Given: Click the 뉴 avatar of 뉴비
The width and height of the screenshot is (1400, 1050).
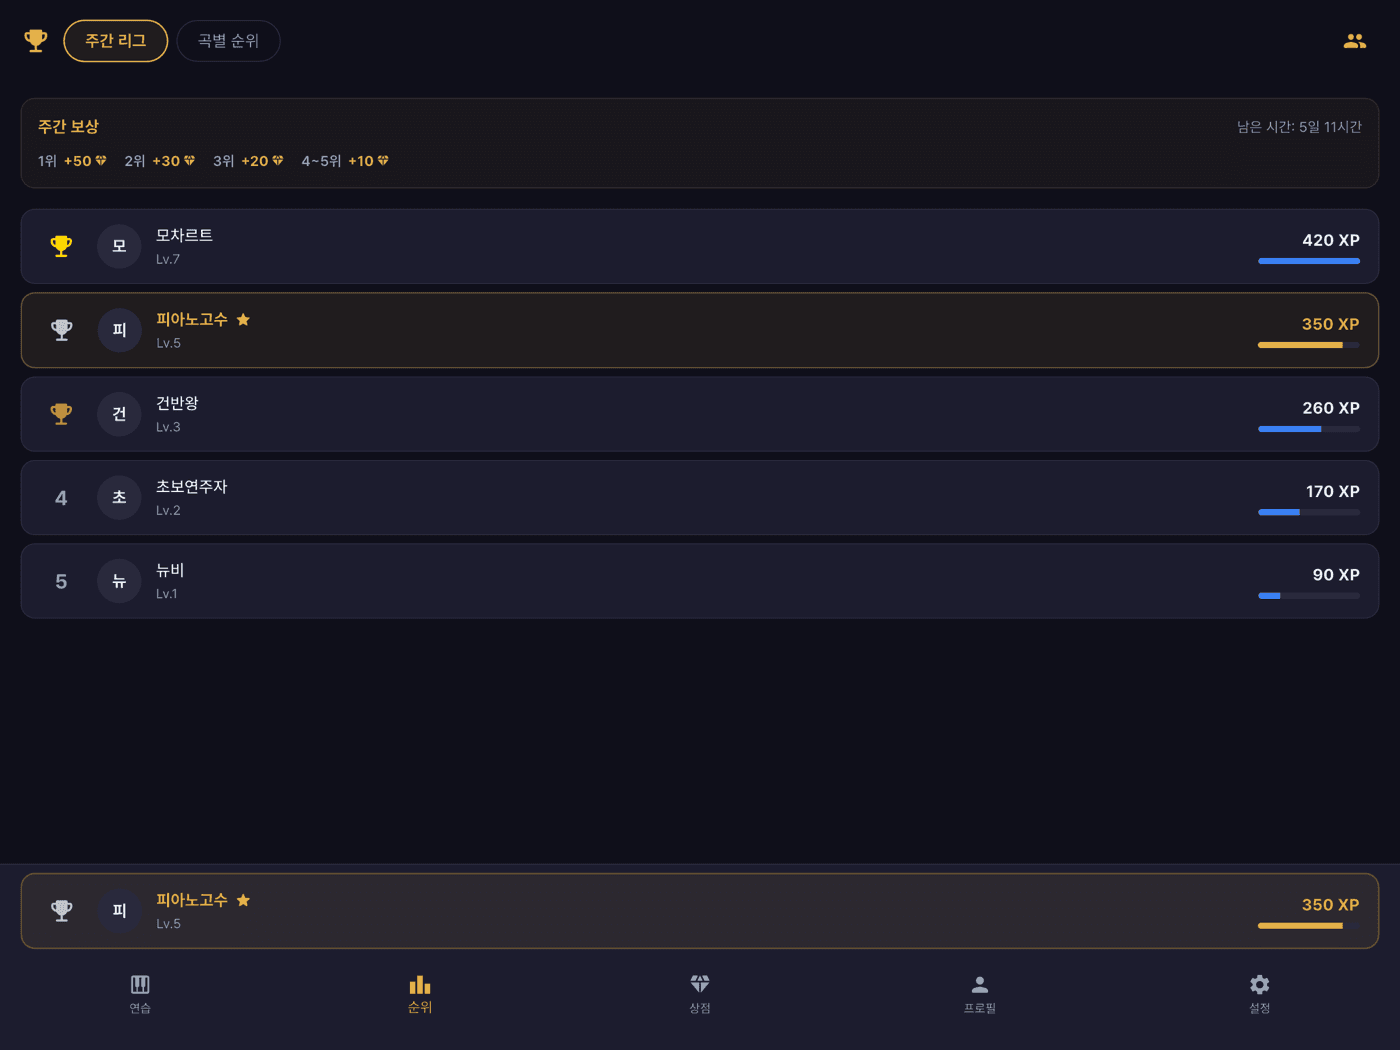Looking at the screenshot, I should tap(119, 581).
